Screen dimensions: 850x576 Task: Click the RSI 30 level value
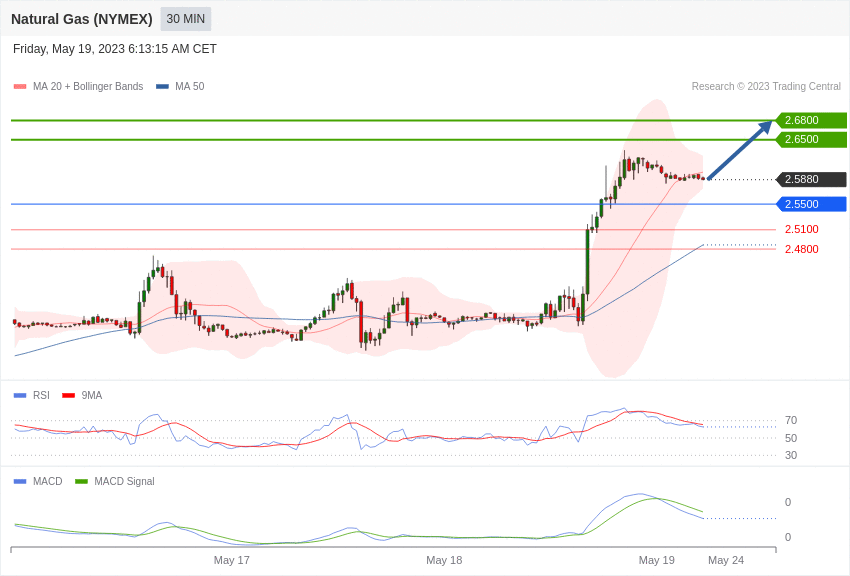[791, 455]
